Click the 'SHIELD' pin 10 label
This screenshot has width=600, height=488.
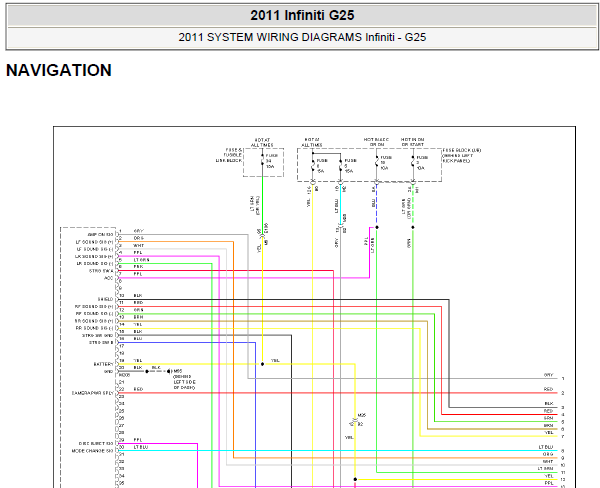tap(106, 299)
